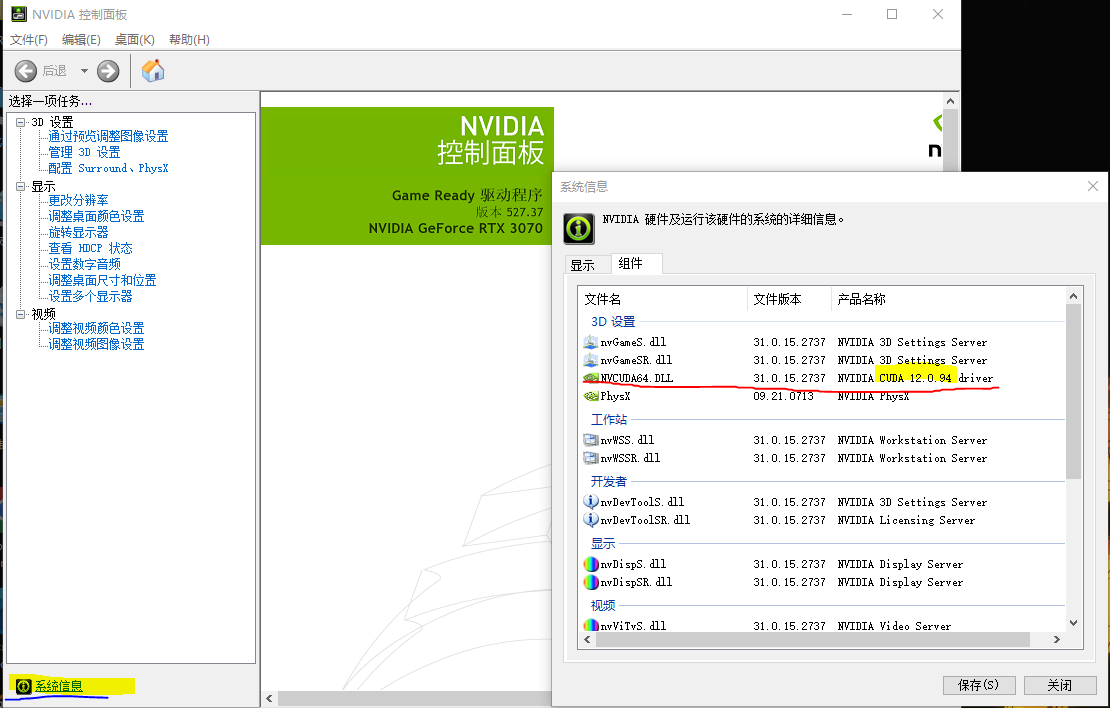Select the 组件 tab in 系统信息
Screen dimensions: 1110x708
coord(636,263)
